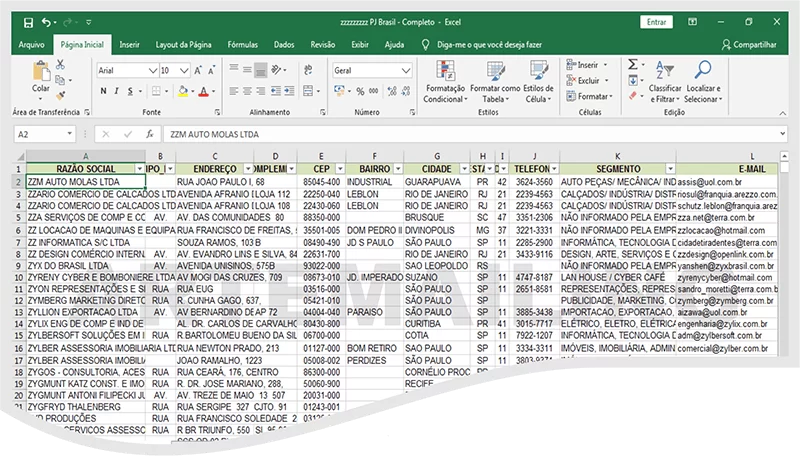The image size is (800, 456).
Task: Merge and center cells
Action: [308, 91]
